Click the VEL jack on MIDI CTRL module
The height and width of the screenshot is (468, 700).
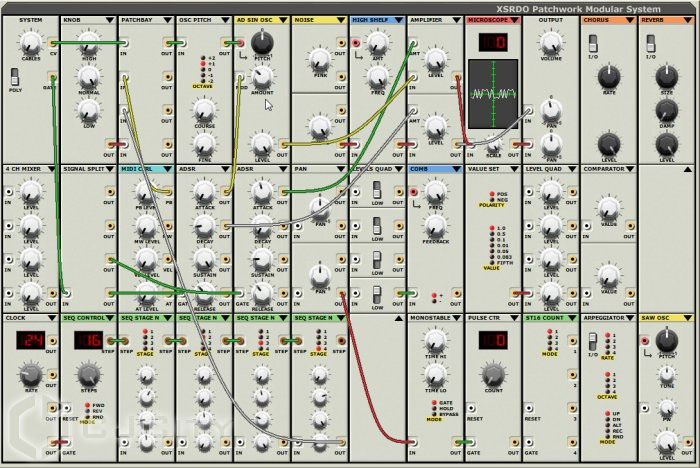[x=168, y=259]
